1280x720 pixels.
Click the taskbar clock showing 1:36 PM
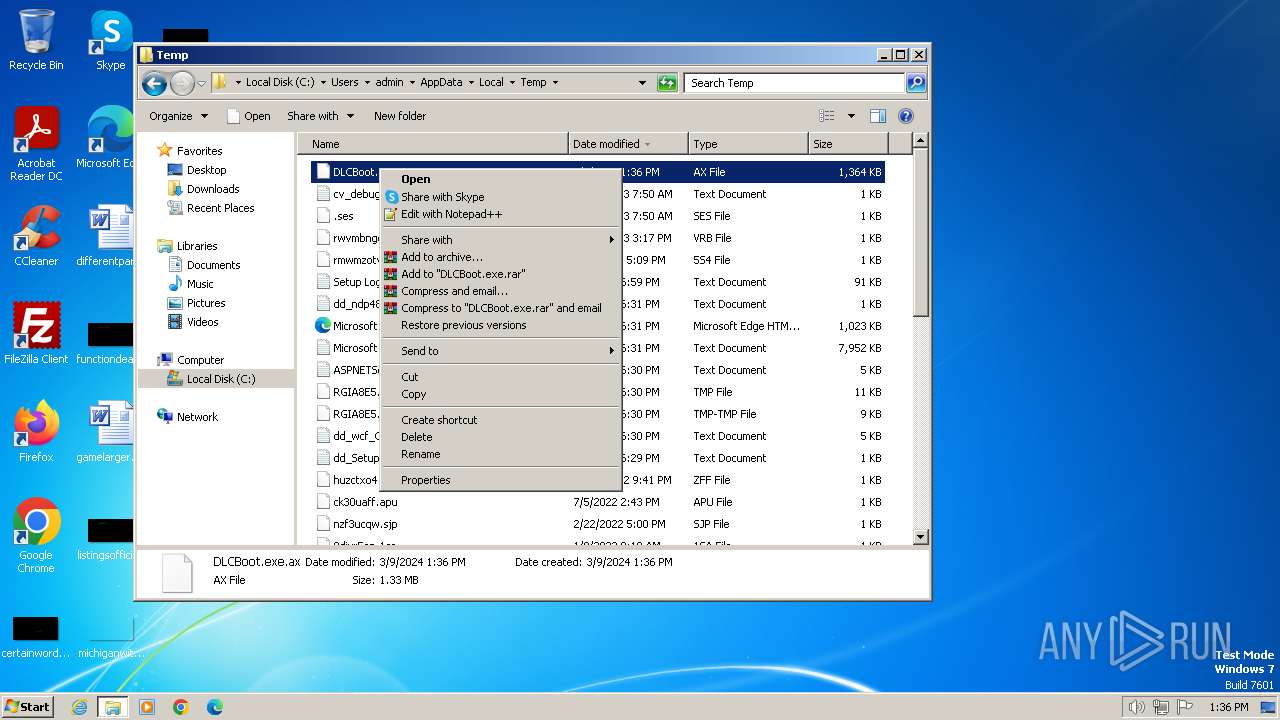pyautogui.click(x=1228, y=707)
